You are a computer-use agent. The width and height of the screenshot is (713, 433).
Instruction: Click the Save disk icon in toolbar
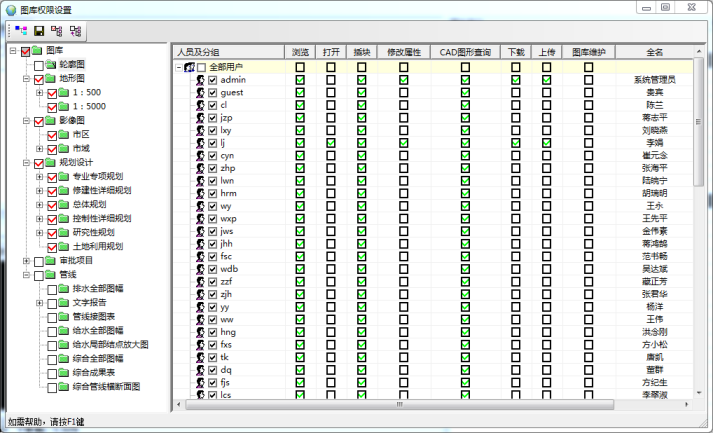click(38, 31)
